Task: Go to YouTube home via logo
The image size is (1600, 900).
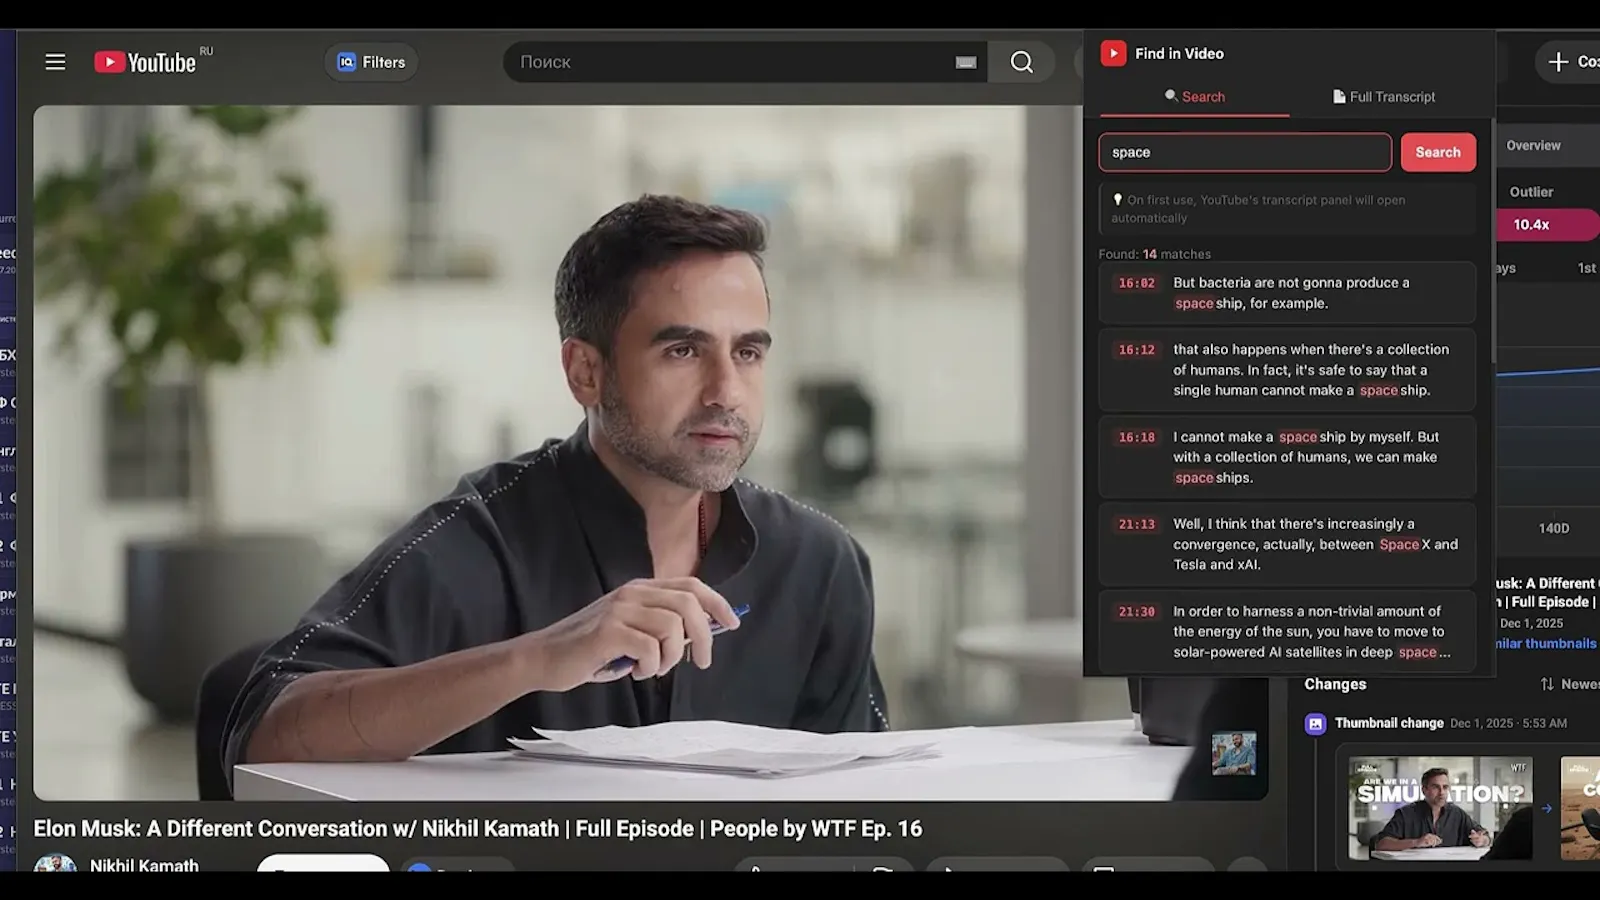Action: (146, 62)
